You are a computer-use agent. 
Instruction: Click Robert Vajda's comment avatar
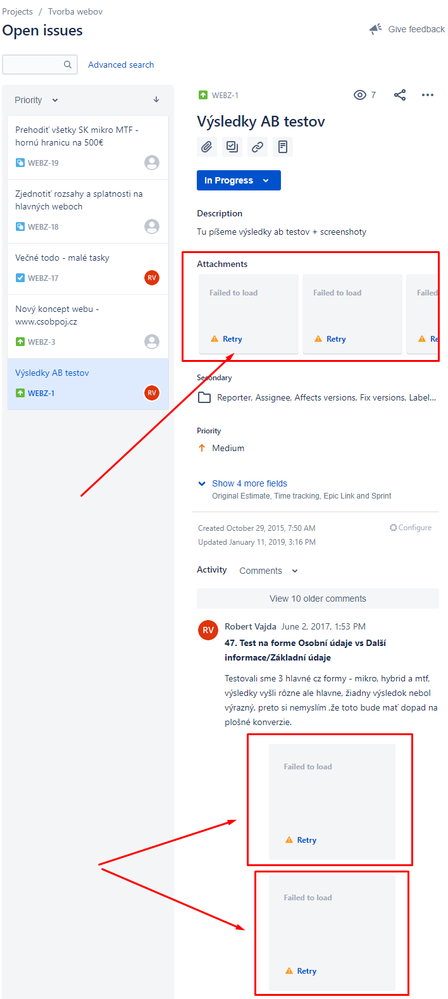click(x=208, y=630)
